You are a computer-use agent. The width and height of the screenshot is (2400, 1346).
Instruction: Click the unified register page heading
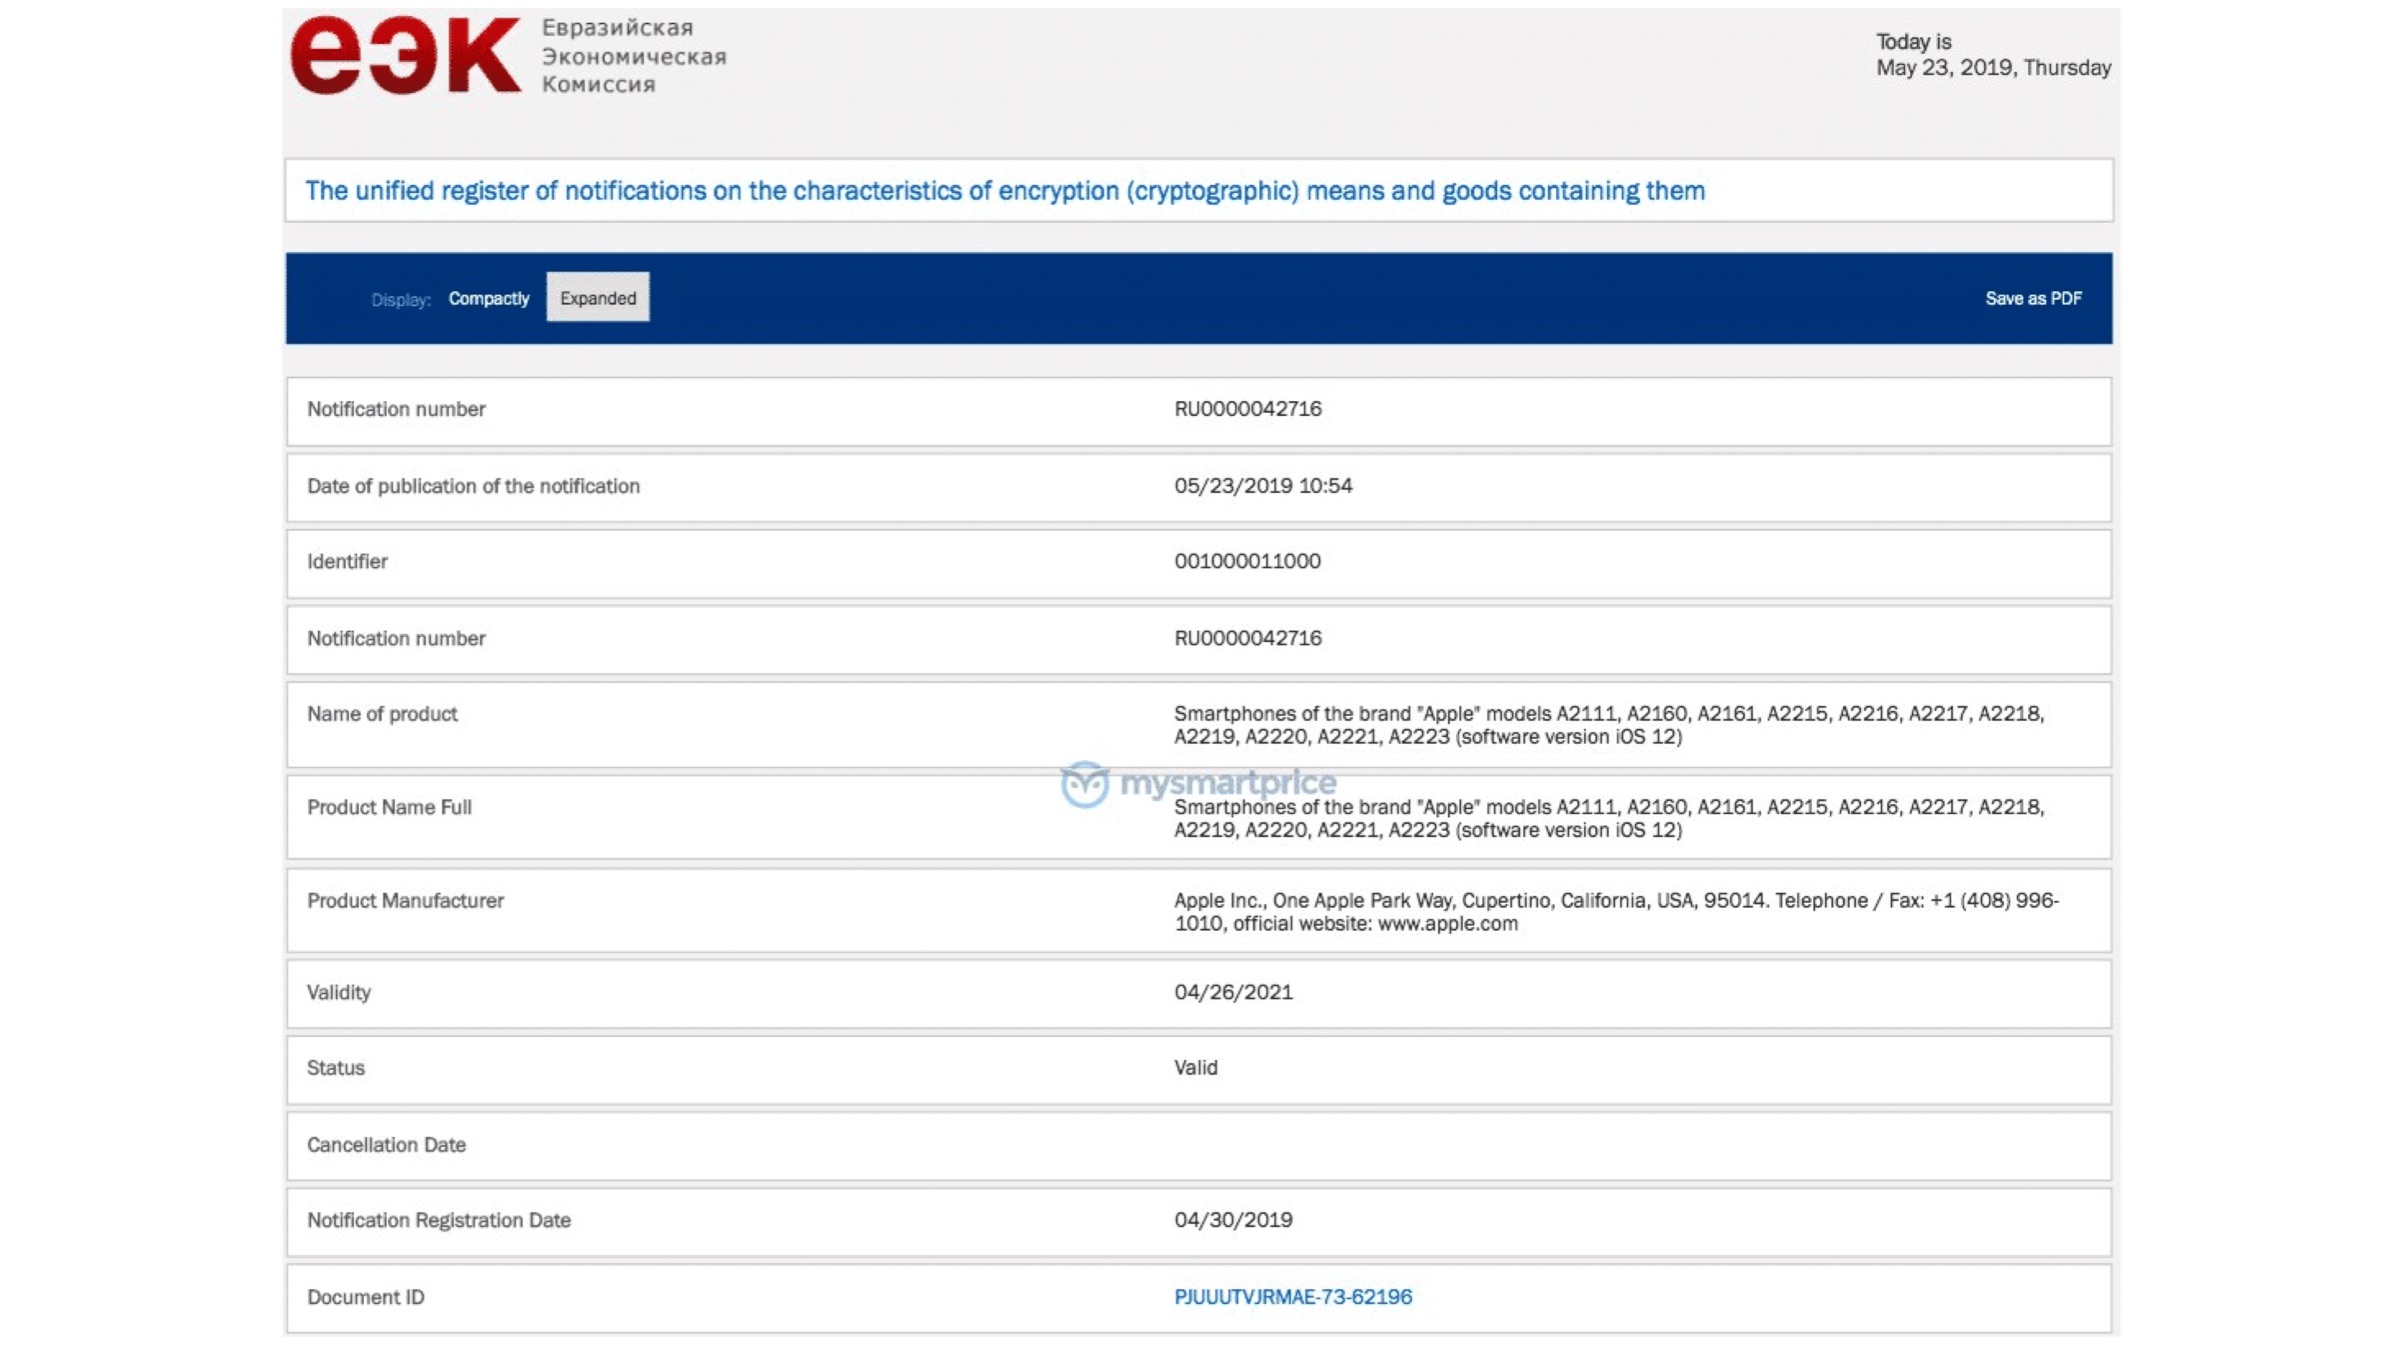coord(1004,190)
